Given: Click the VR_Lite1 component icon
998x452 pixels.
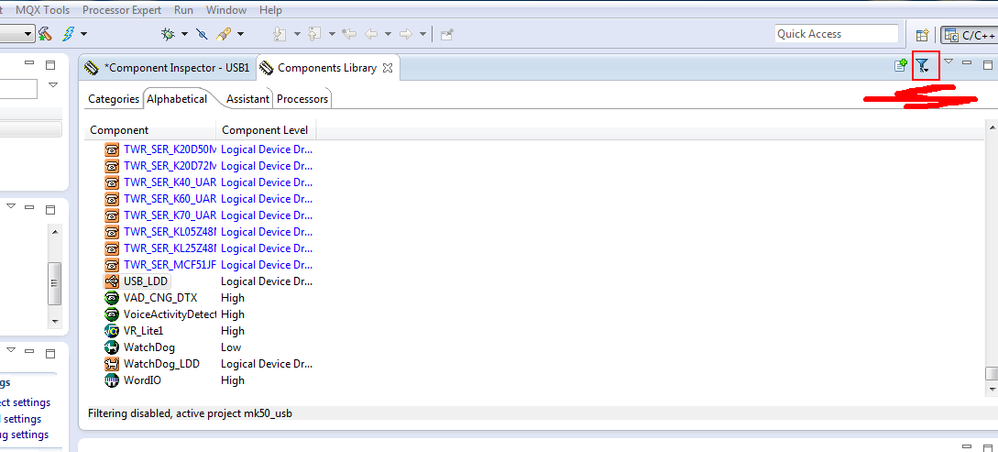Looking at the screenshot, I should click(x=112, y=331).
